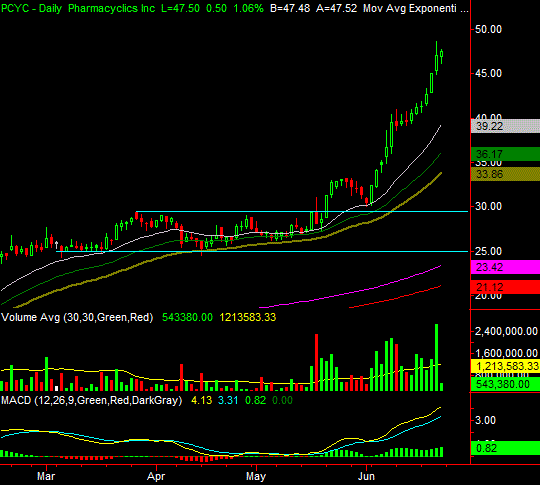540x486 pixels.
Task: Click the Mov Avg Exponential indicator text
Action: point(416,8)
